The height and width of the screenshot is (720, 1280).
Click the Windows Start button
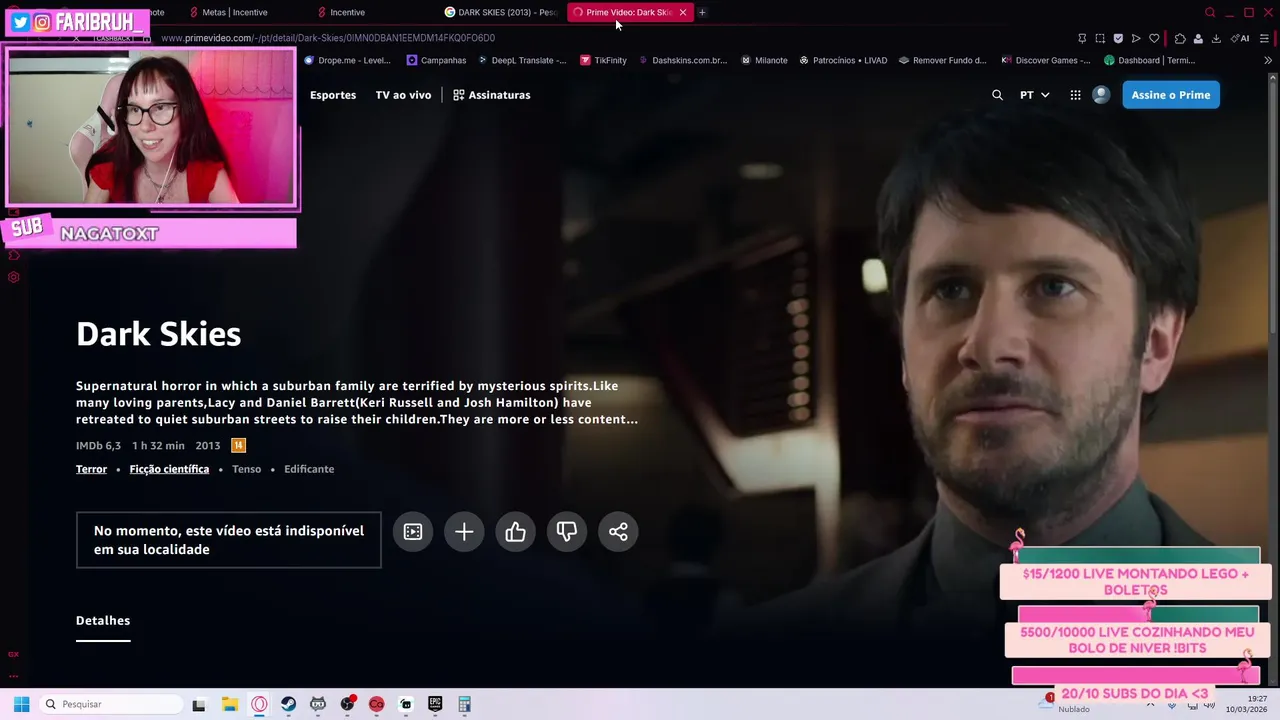pos(21,704)
